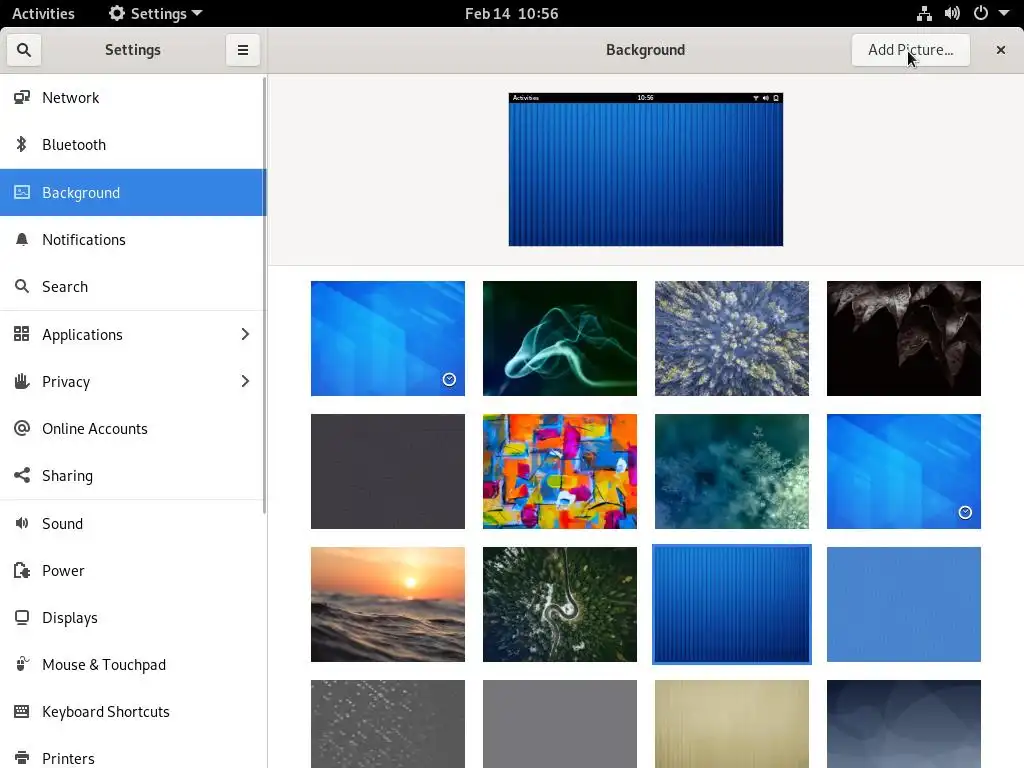Select the dark gray wallpaper thumbnail in second row
This screenshot has width=1024, height=768.
point(388,471)
